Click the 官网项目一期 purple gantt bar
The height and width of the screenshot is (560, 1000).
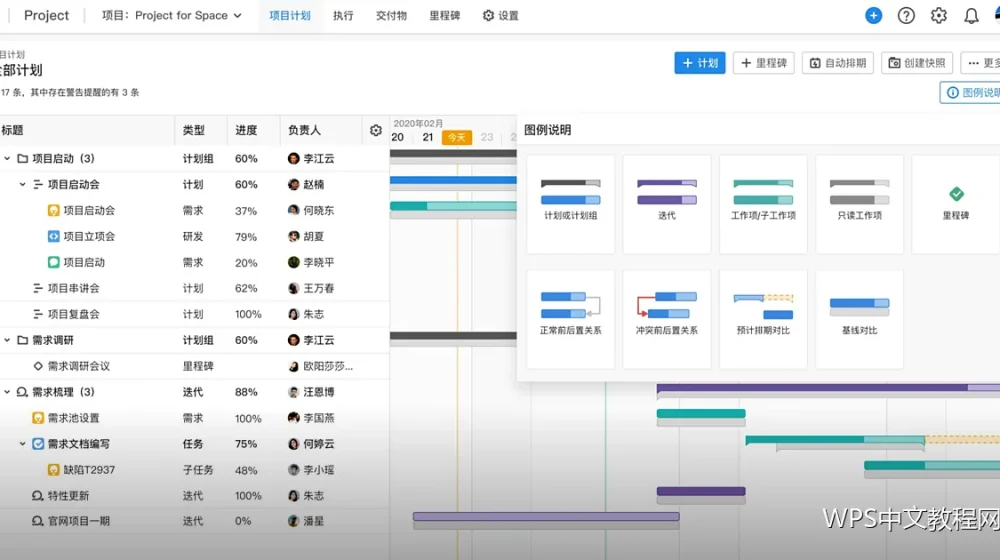point(546,517)
